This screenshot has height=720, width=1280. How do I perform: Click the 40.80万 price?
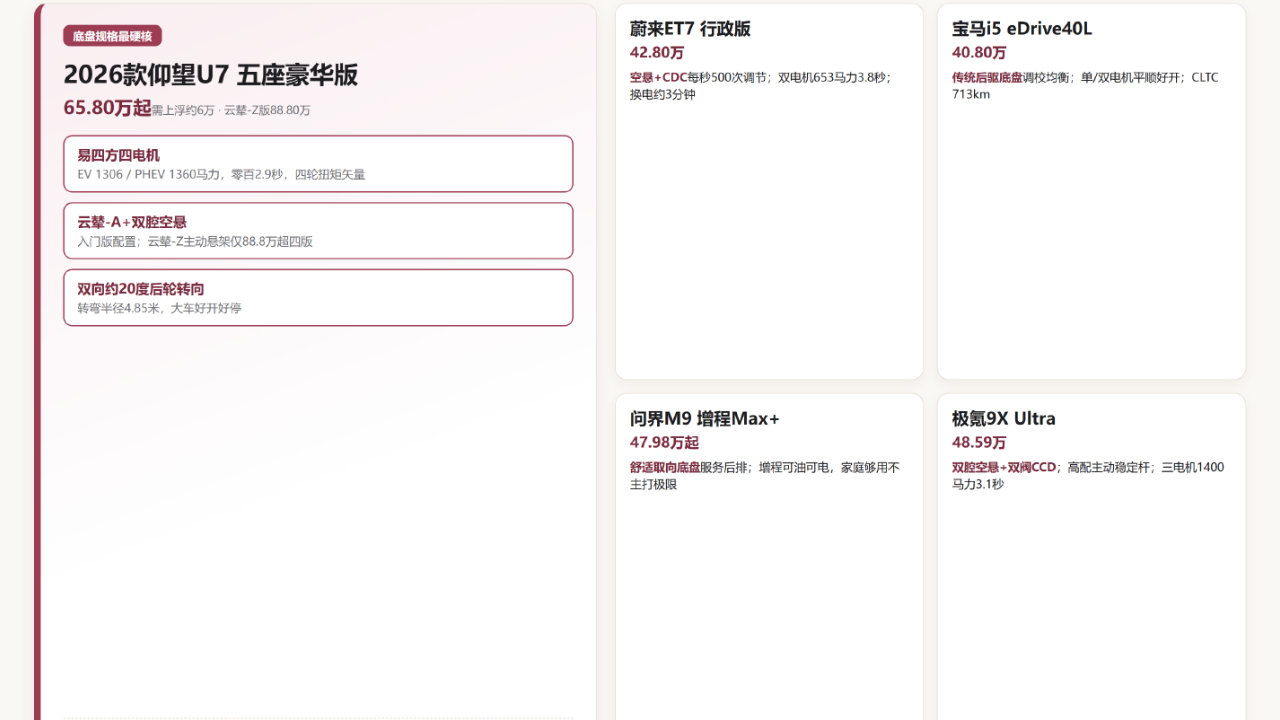tap(979, 53)
